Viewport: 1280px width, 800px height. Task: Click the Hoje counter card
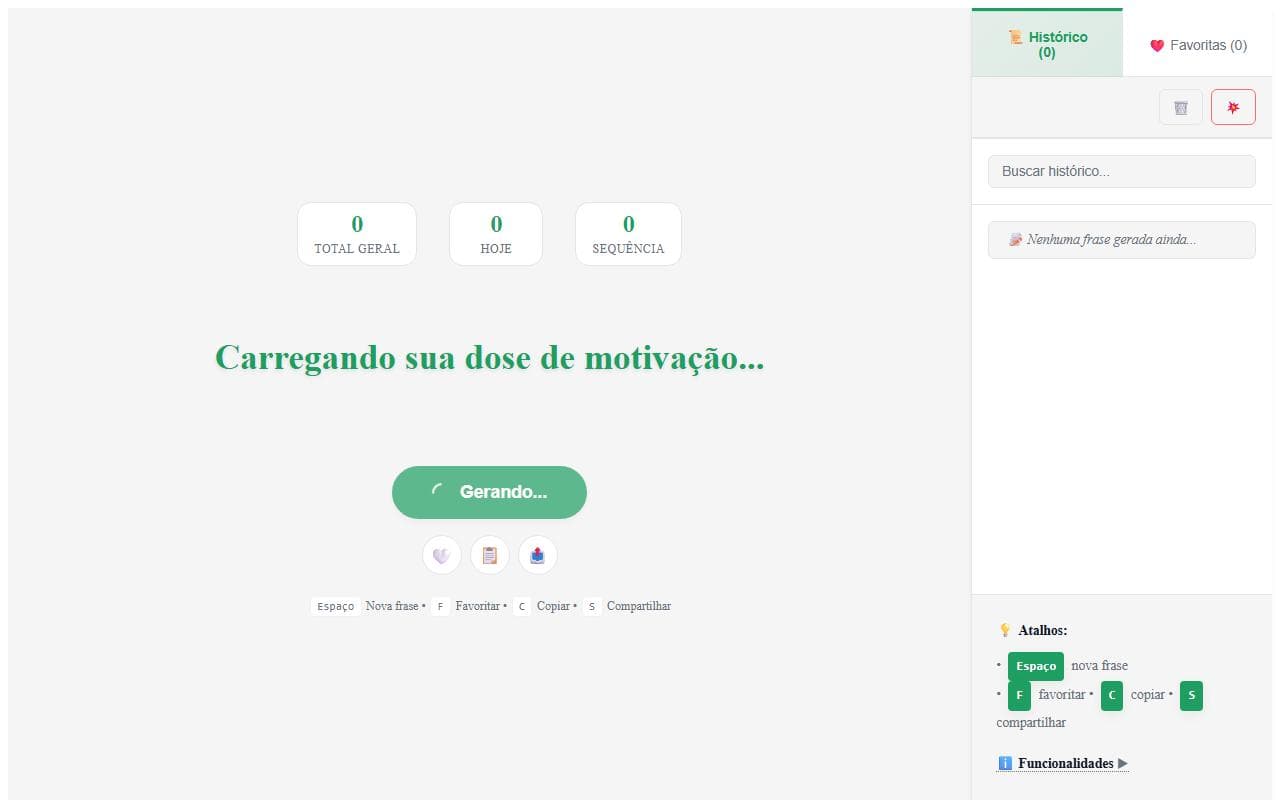click(x=496, y=234)
